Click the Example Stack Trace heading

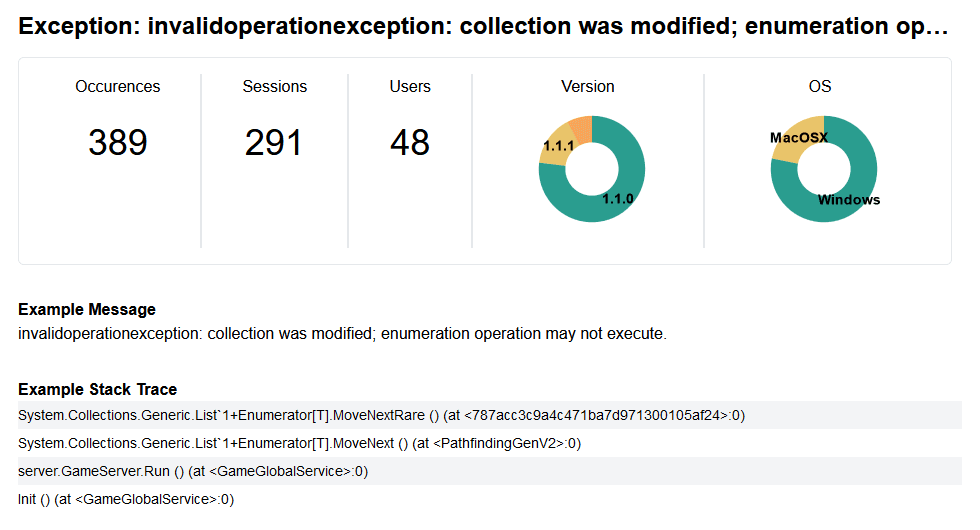97,389
